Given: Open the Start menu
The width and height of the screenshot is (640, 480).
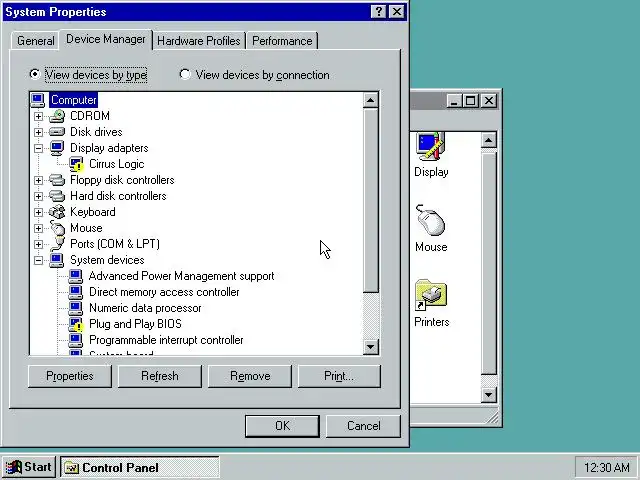Looking at the screenshot, I should click(x=29, y=467).
